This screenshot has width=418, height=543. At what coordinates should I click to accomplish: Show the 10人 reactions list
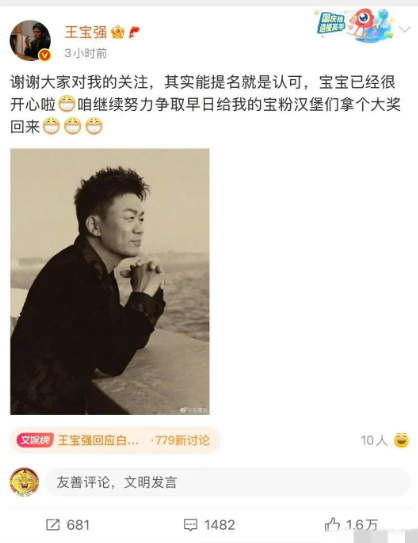[374, 440]
